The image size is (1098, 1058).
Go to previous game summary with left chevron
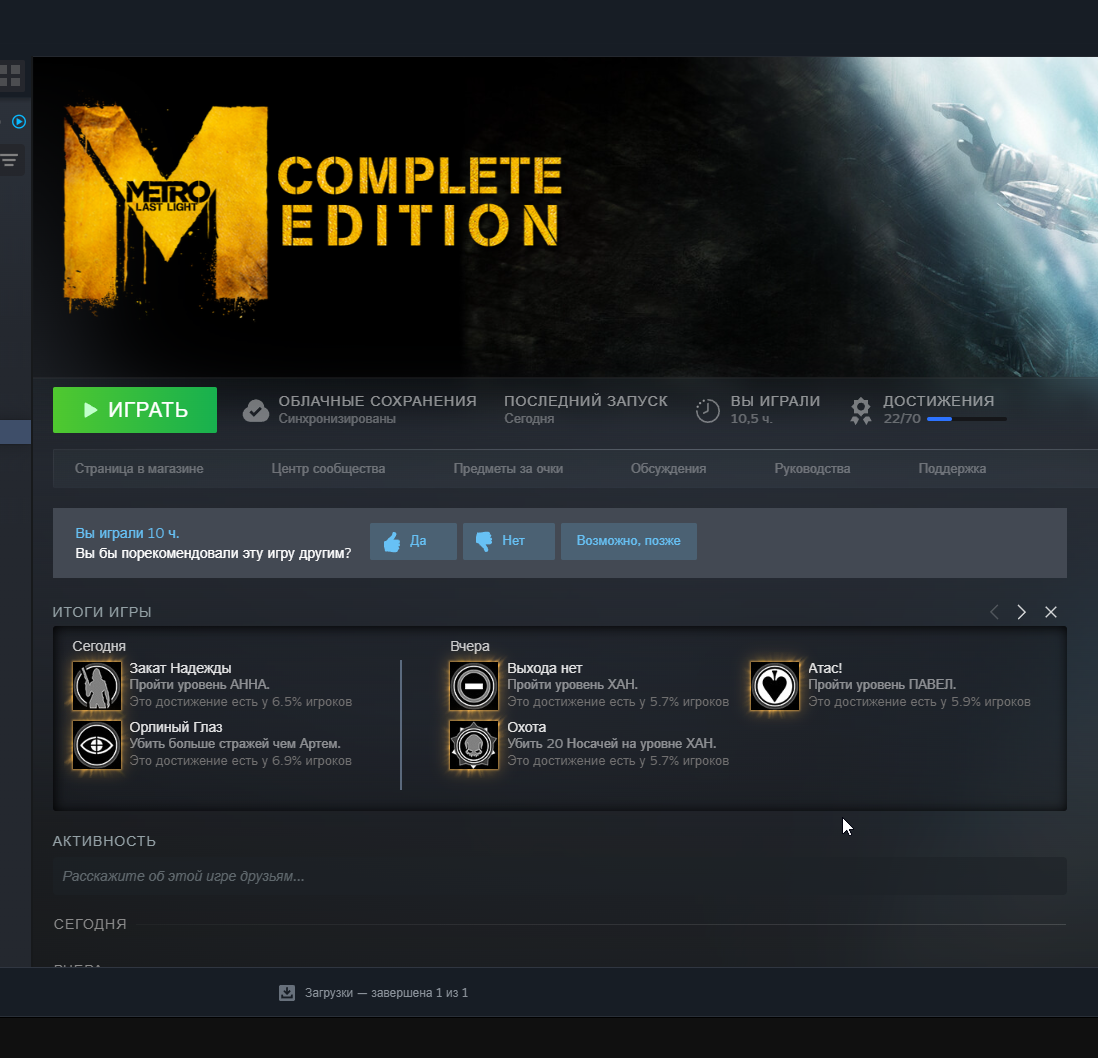(x=994, y=612)
